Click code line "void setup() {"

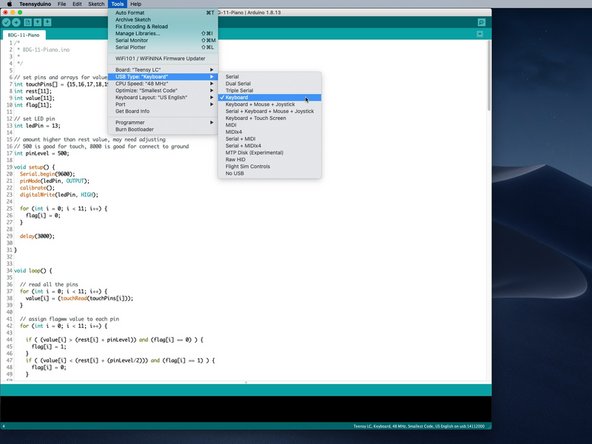tap(34, 167)
